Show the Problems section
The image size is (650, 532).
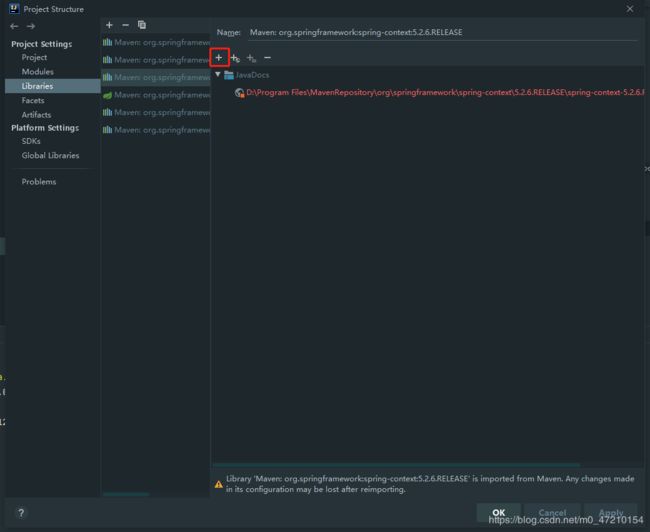(x=39, y=182)
